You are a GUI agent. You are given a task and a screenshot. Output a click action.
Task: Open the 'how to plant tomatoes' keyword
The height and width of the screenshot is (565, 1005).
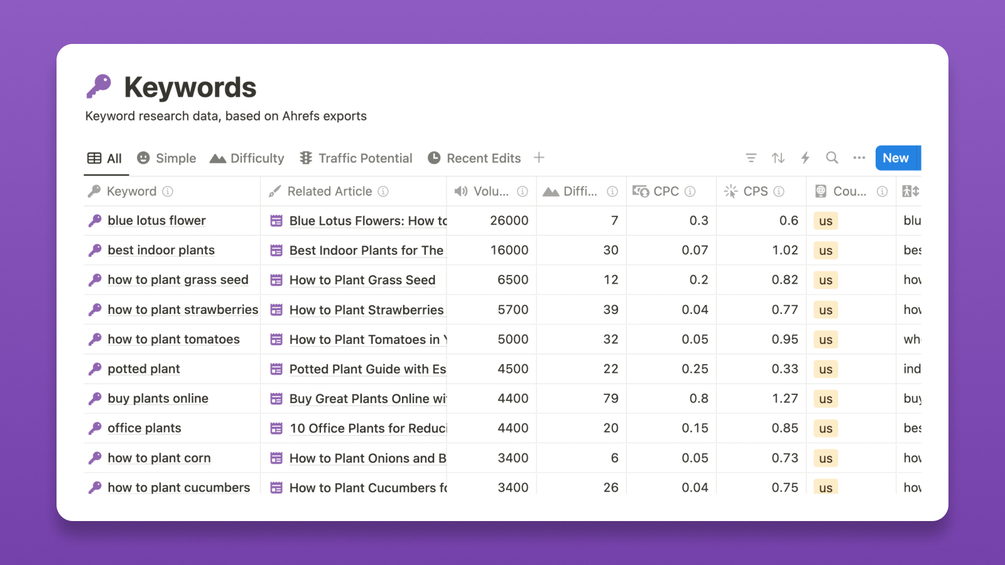click(x=173, y=339)
